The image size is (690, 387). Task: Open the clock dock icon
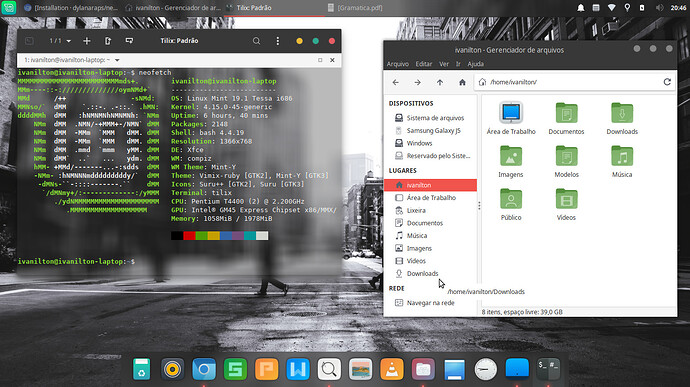(485, 369)
